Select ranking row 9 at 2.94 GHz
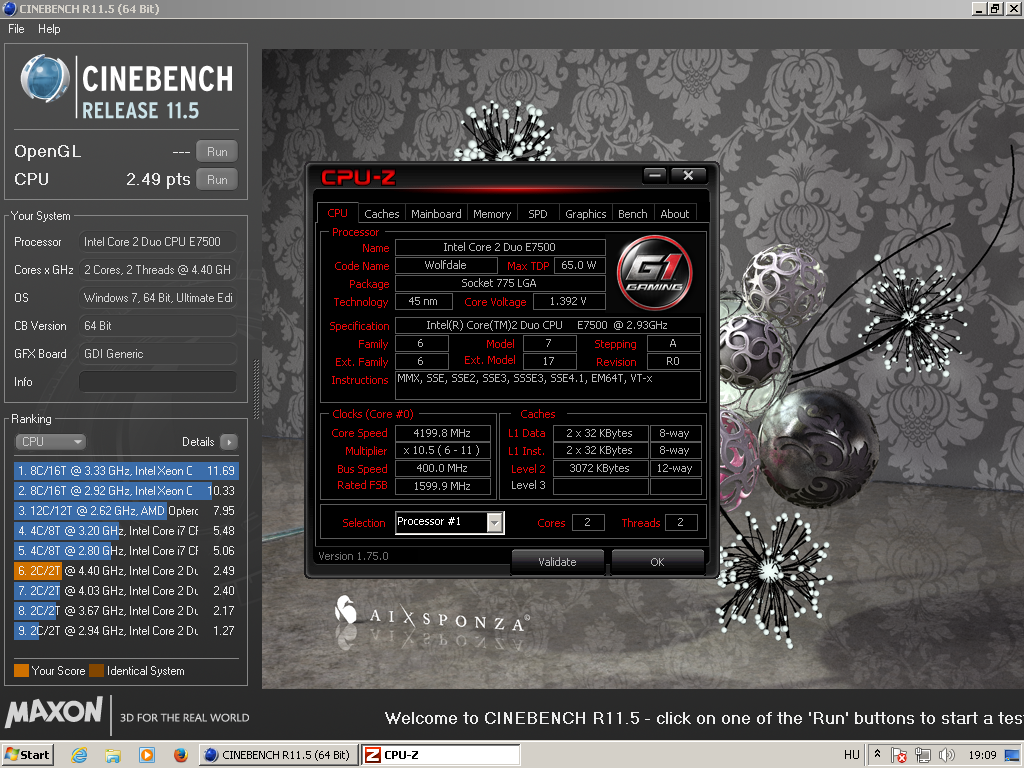Screen dimensions: 1024x768 point(125,631)
